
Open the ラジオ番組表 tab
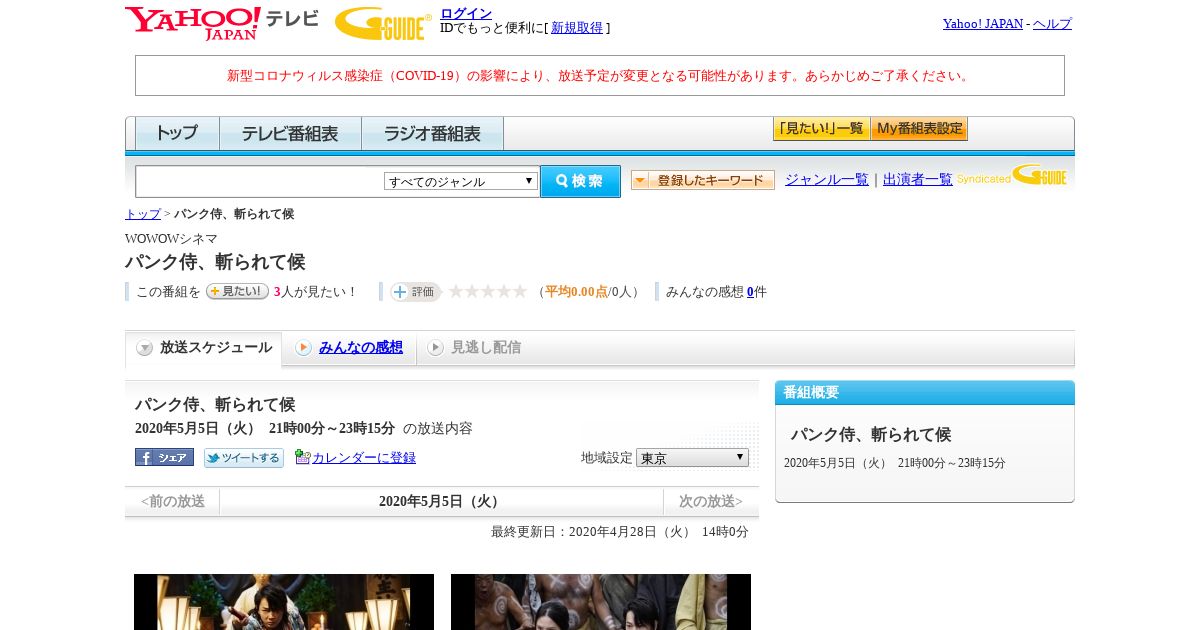click(432, 133)
